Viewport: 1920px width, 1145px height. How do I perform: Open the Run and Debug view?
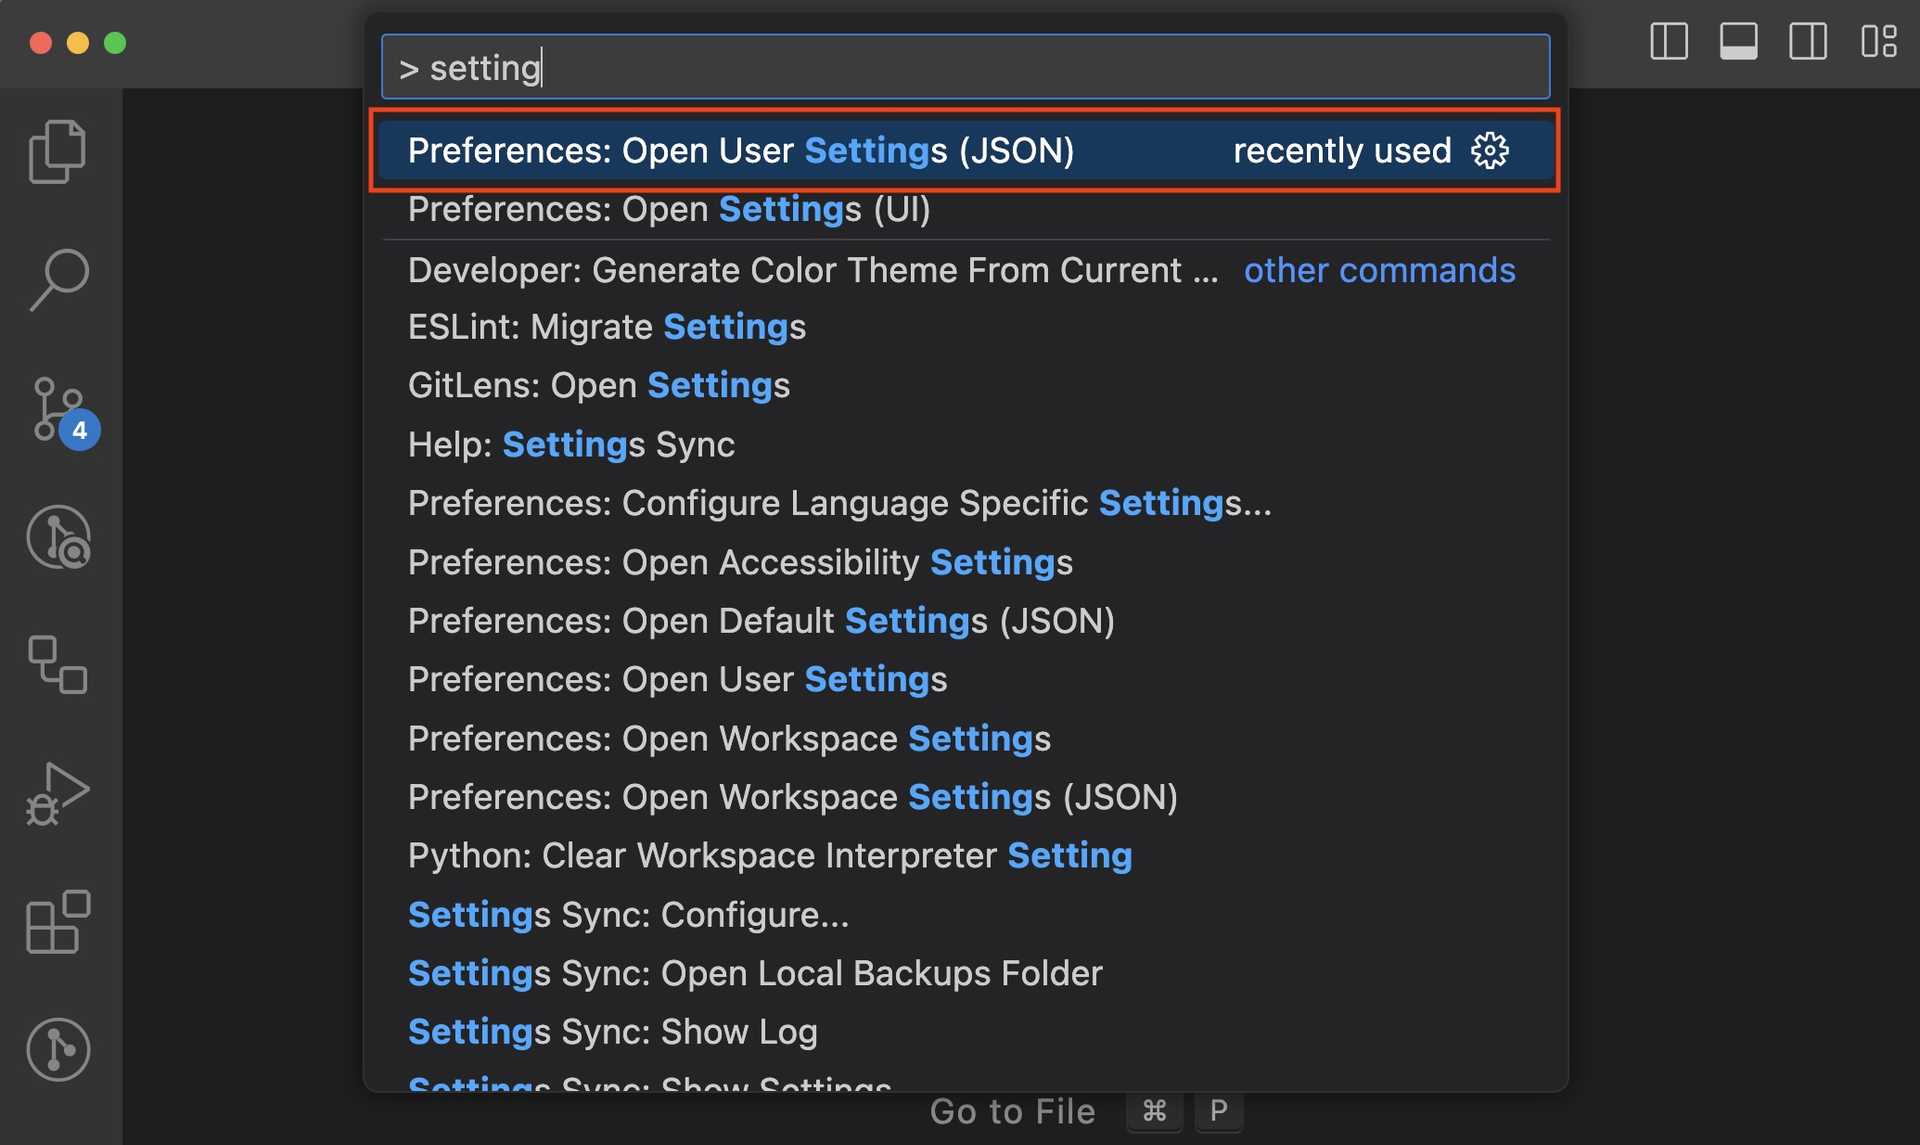[x=57, y=793]
